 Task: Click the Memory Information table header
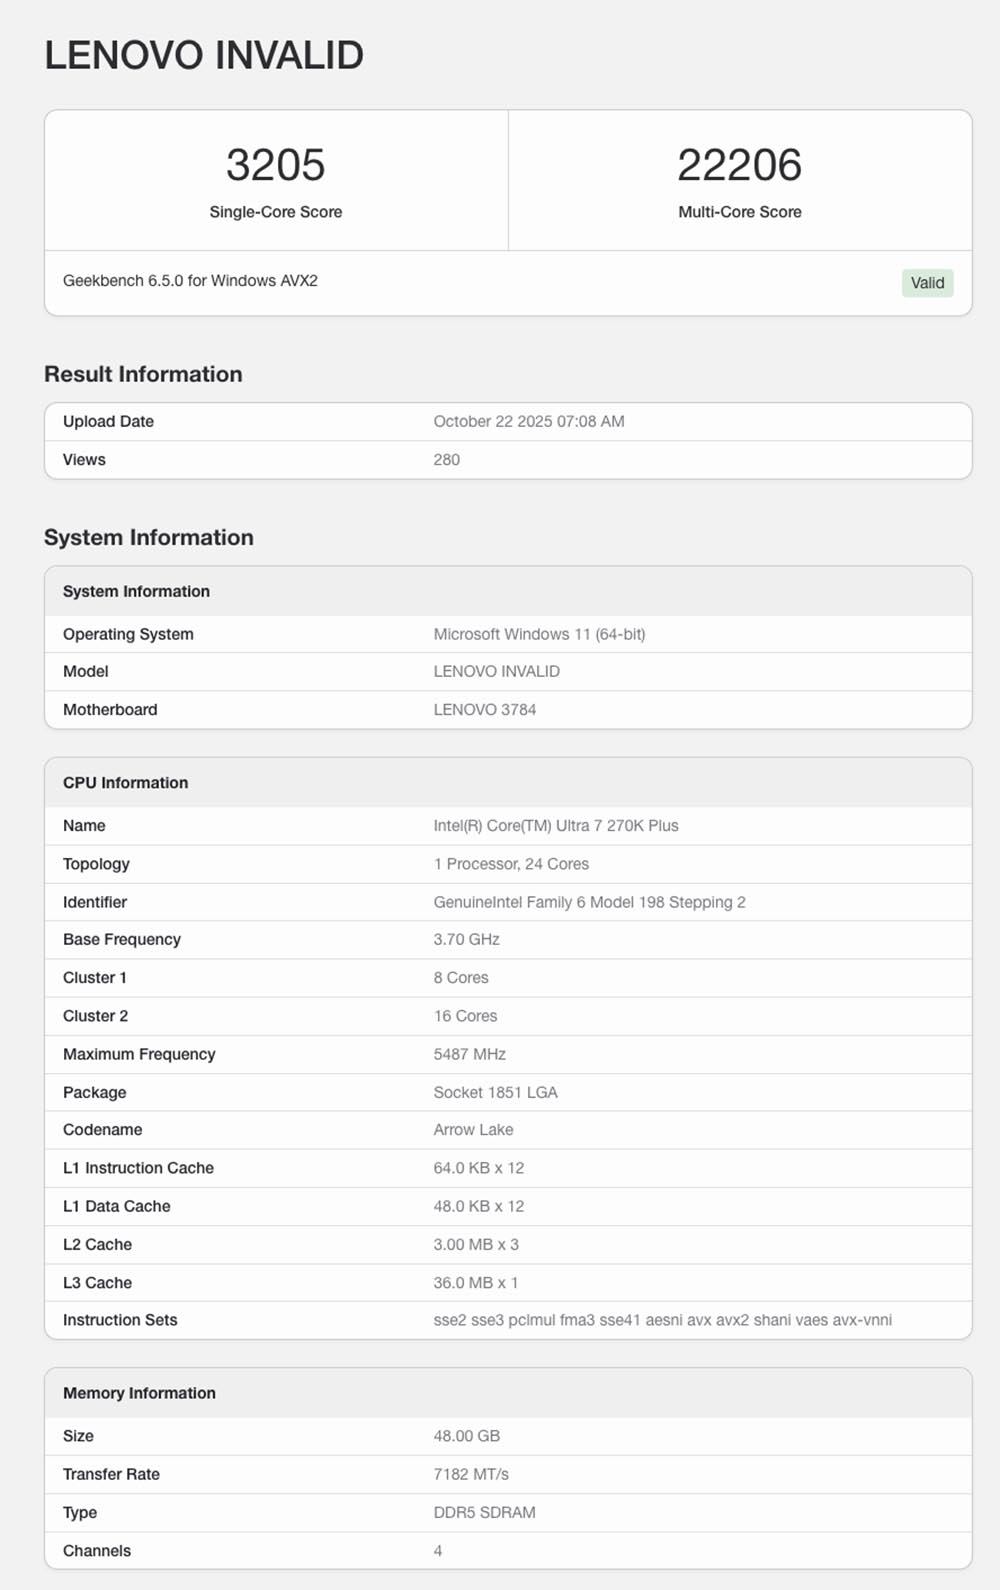pyautogui.click(x=139, y=1394)
